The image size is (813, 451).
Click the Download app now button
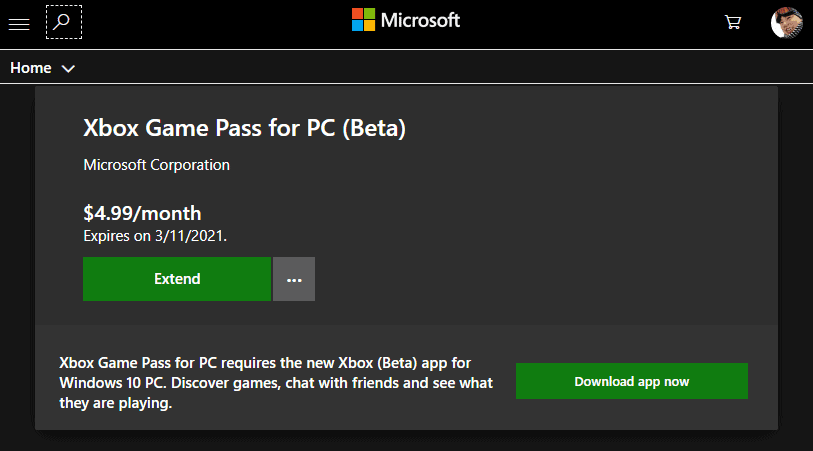632,381
